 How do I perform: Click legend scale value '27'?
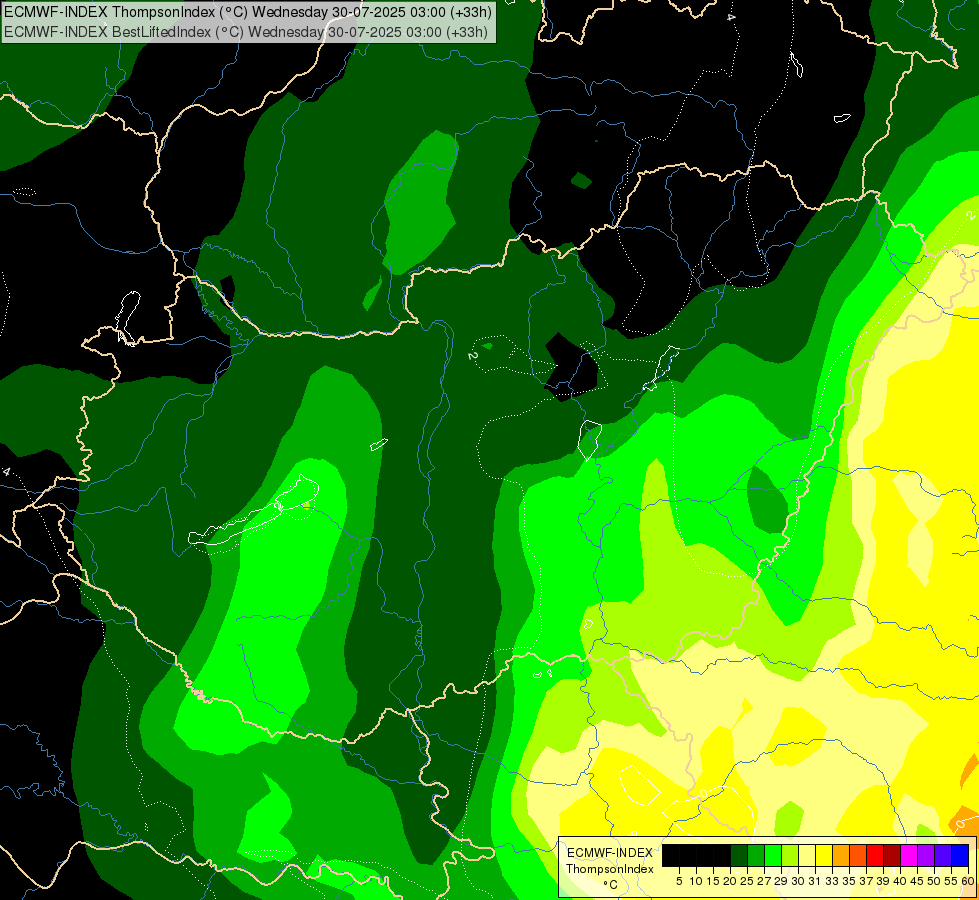tap(764, 881)
